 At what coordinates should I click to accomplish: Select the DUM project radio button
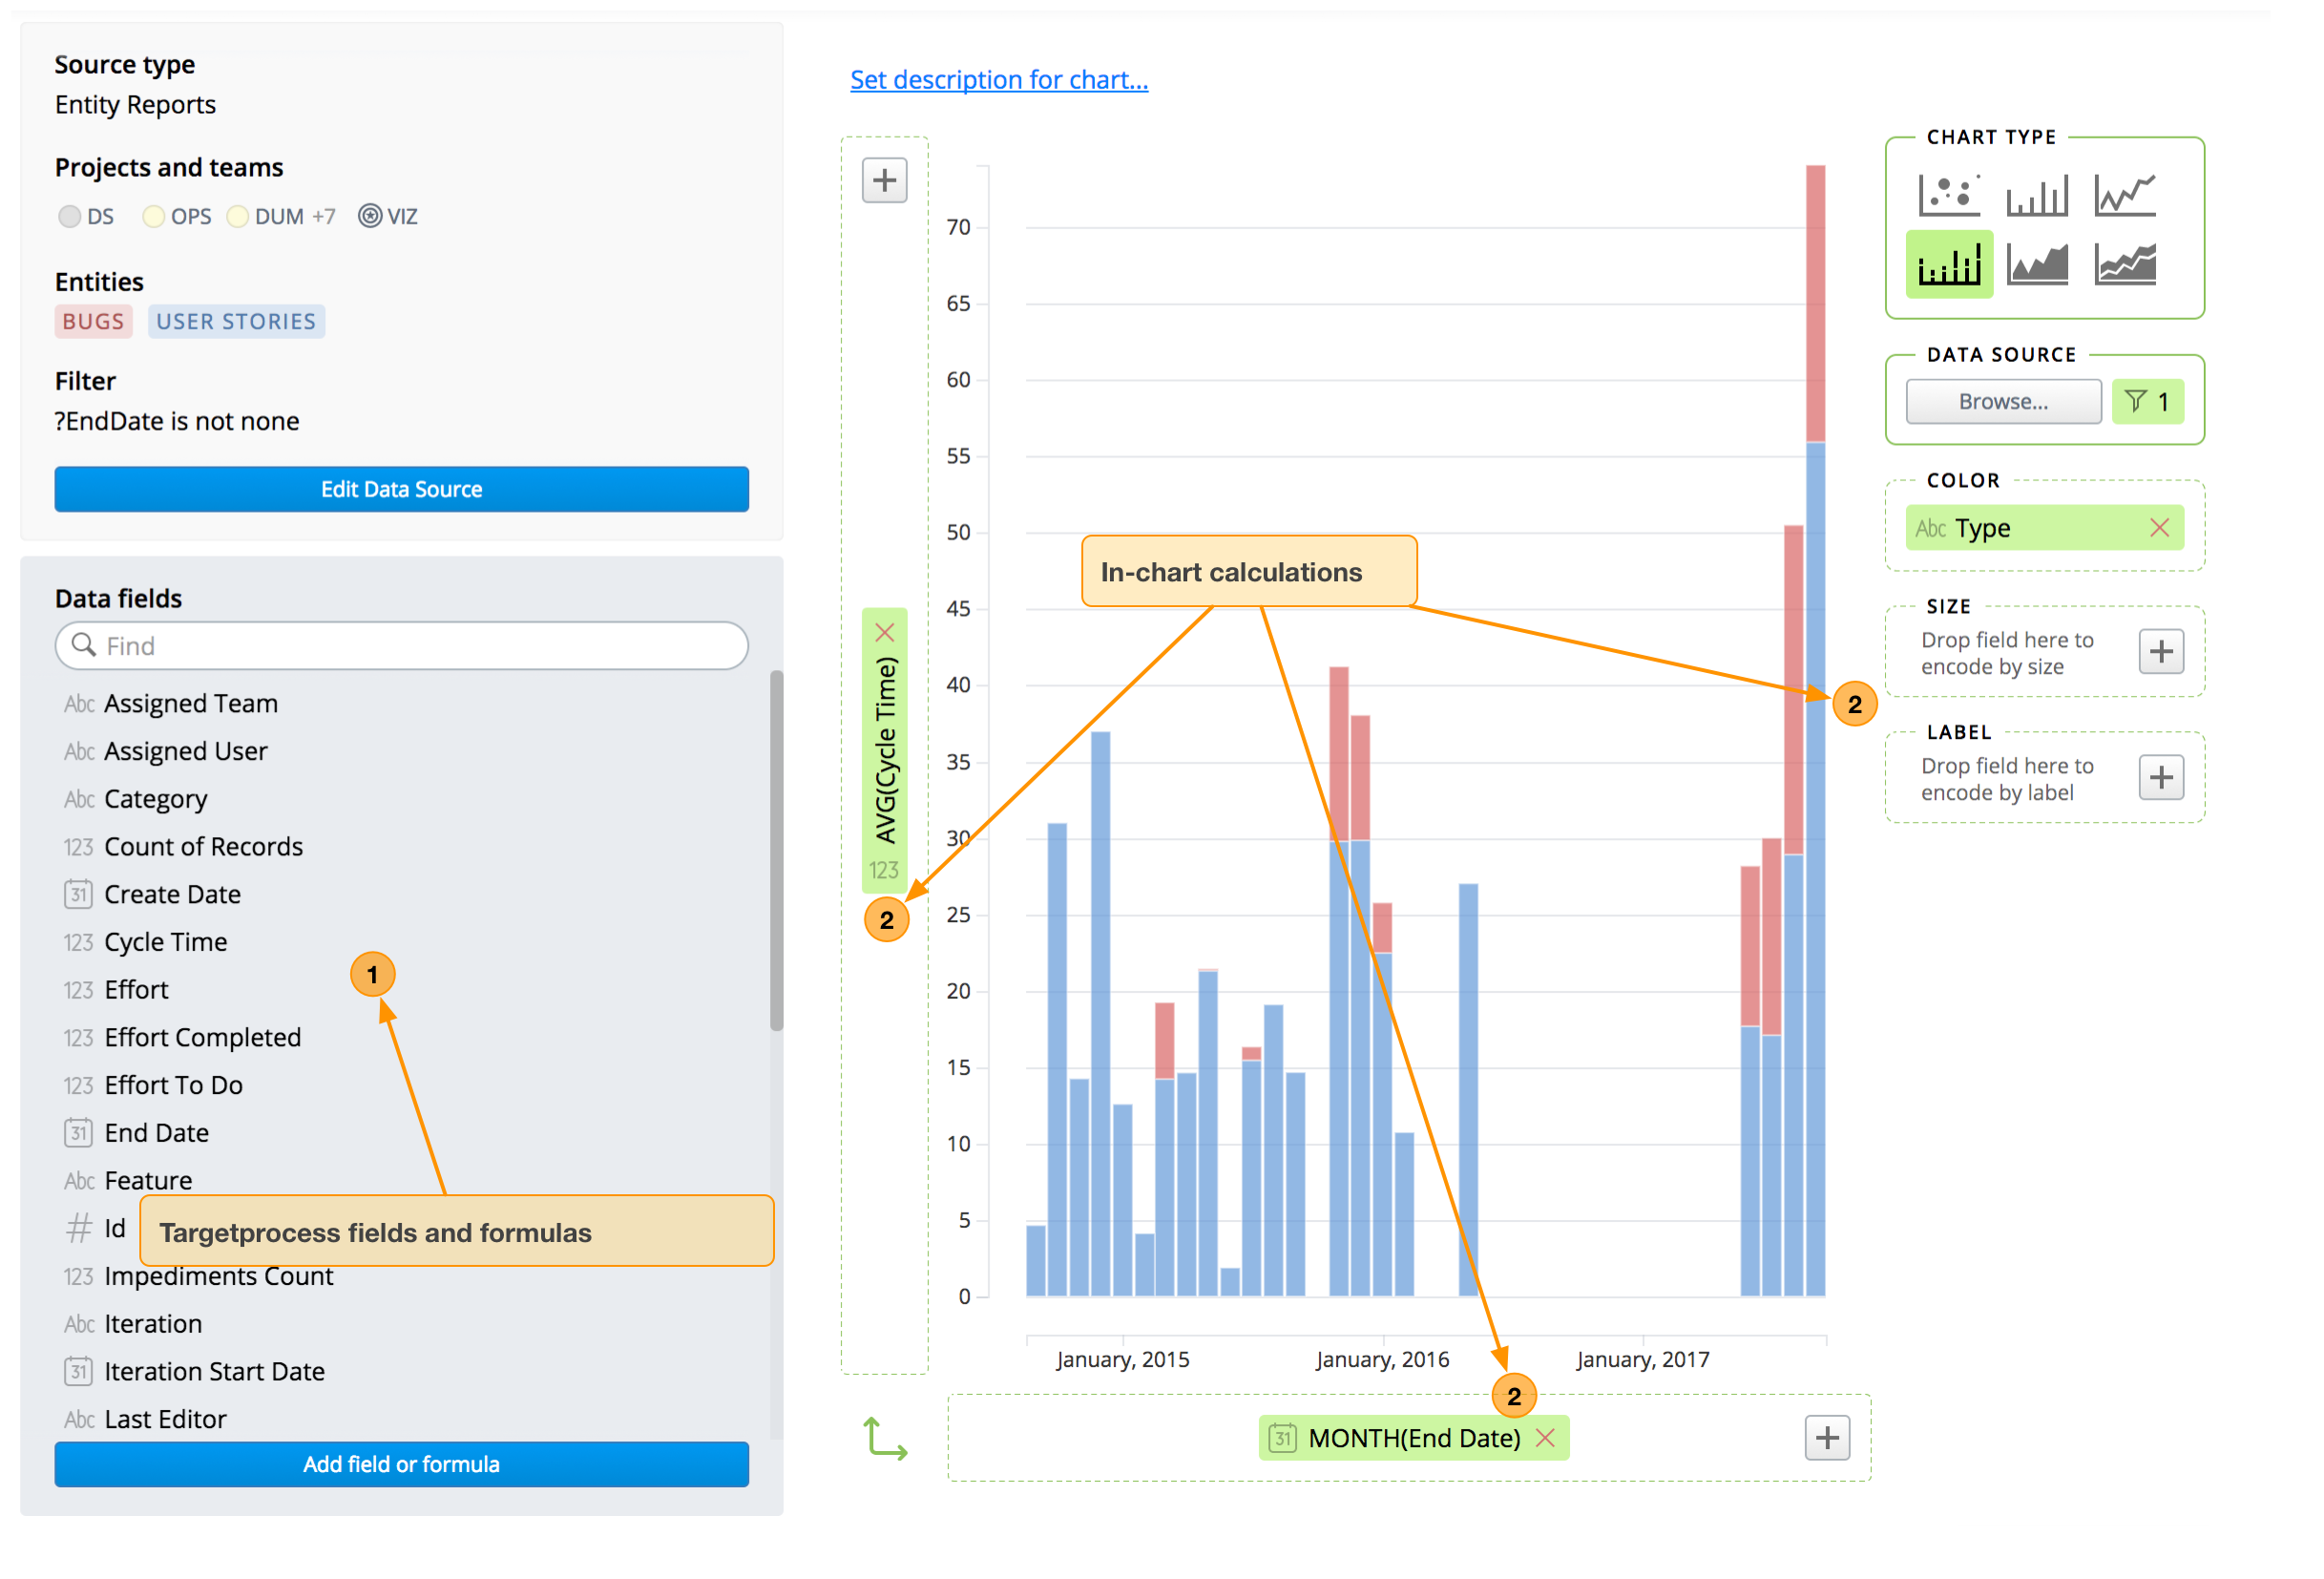(238, 216)
